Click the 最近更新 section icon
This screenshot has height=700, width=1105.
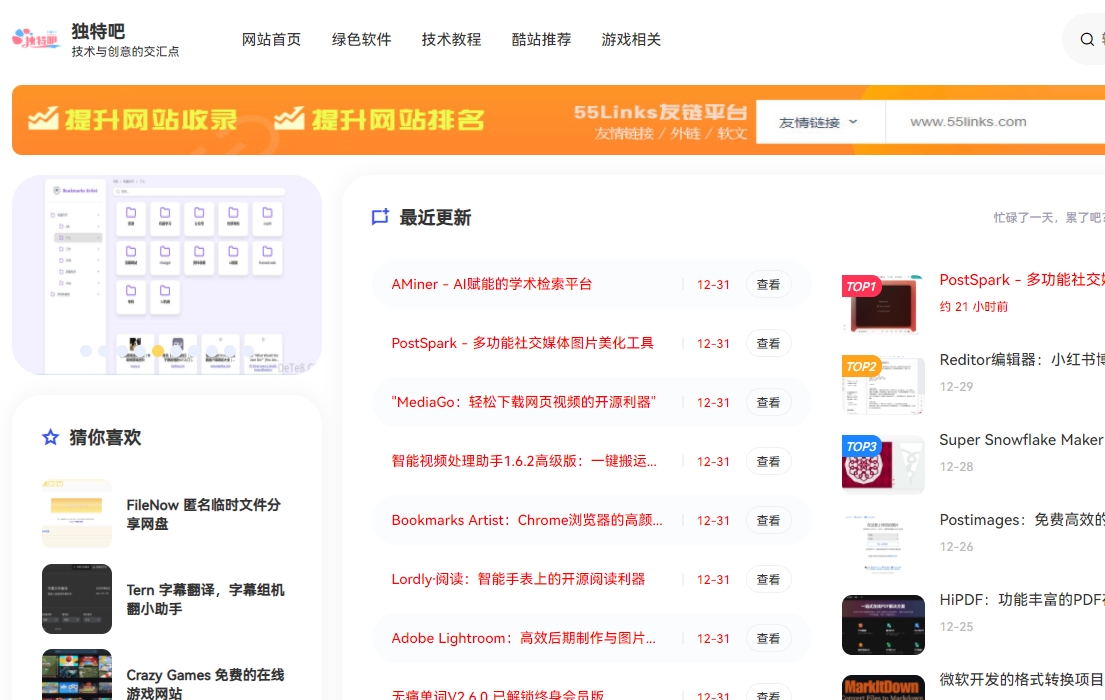[380, 217]
